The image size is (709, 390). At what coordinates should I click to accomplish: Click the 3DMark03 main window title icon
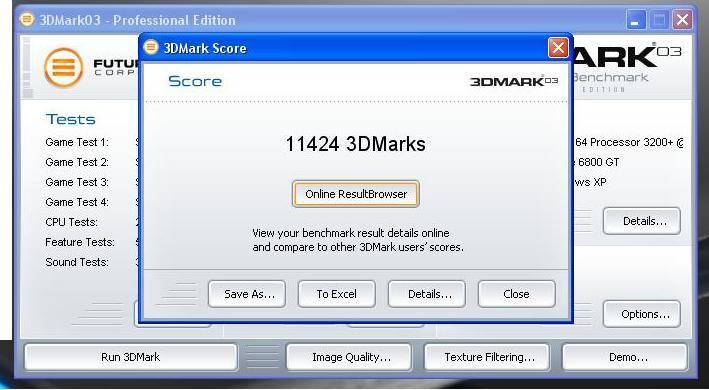(27, 19)
